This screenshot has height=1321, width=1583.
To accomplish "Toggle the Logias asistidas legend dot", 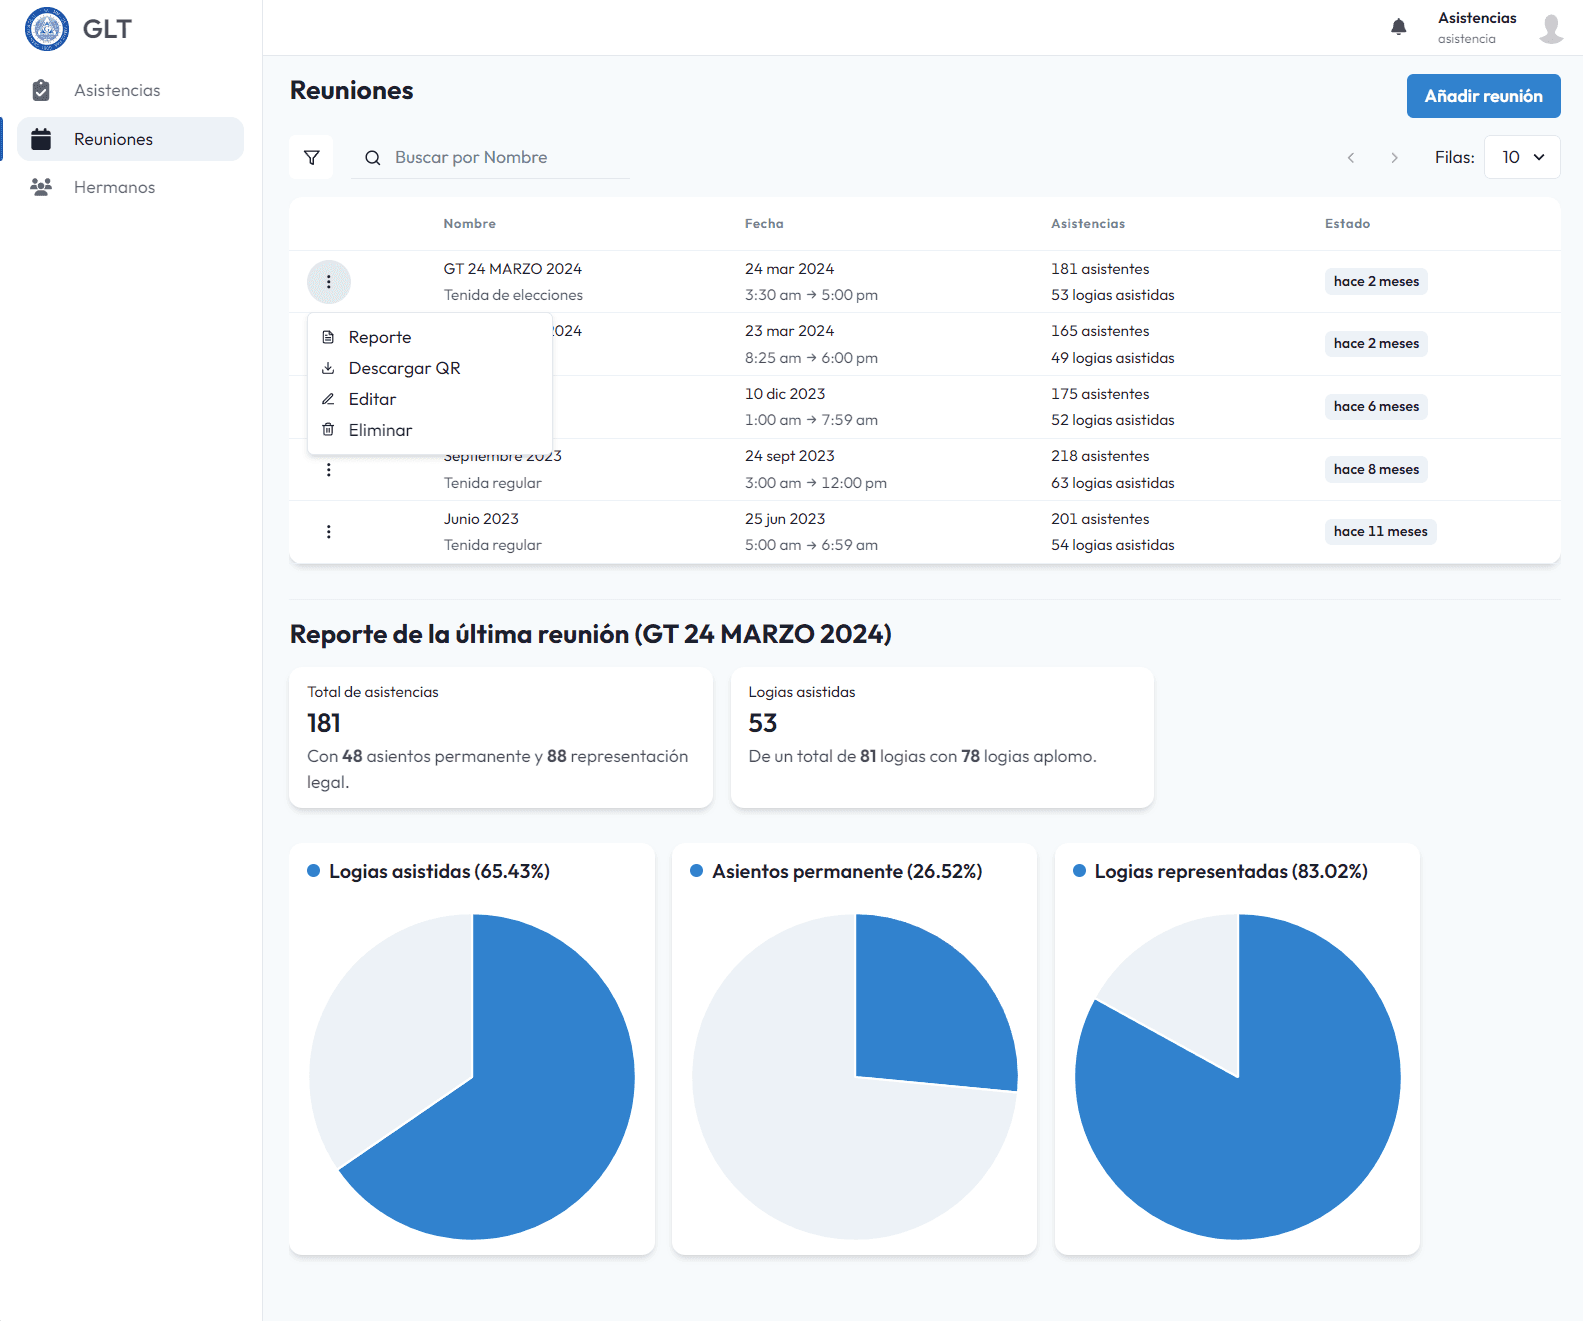I will click(314, 871).
